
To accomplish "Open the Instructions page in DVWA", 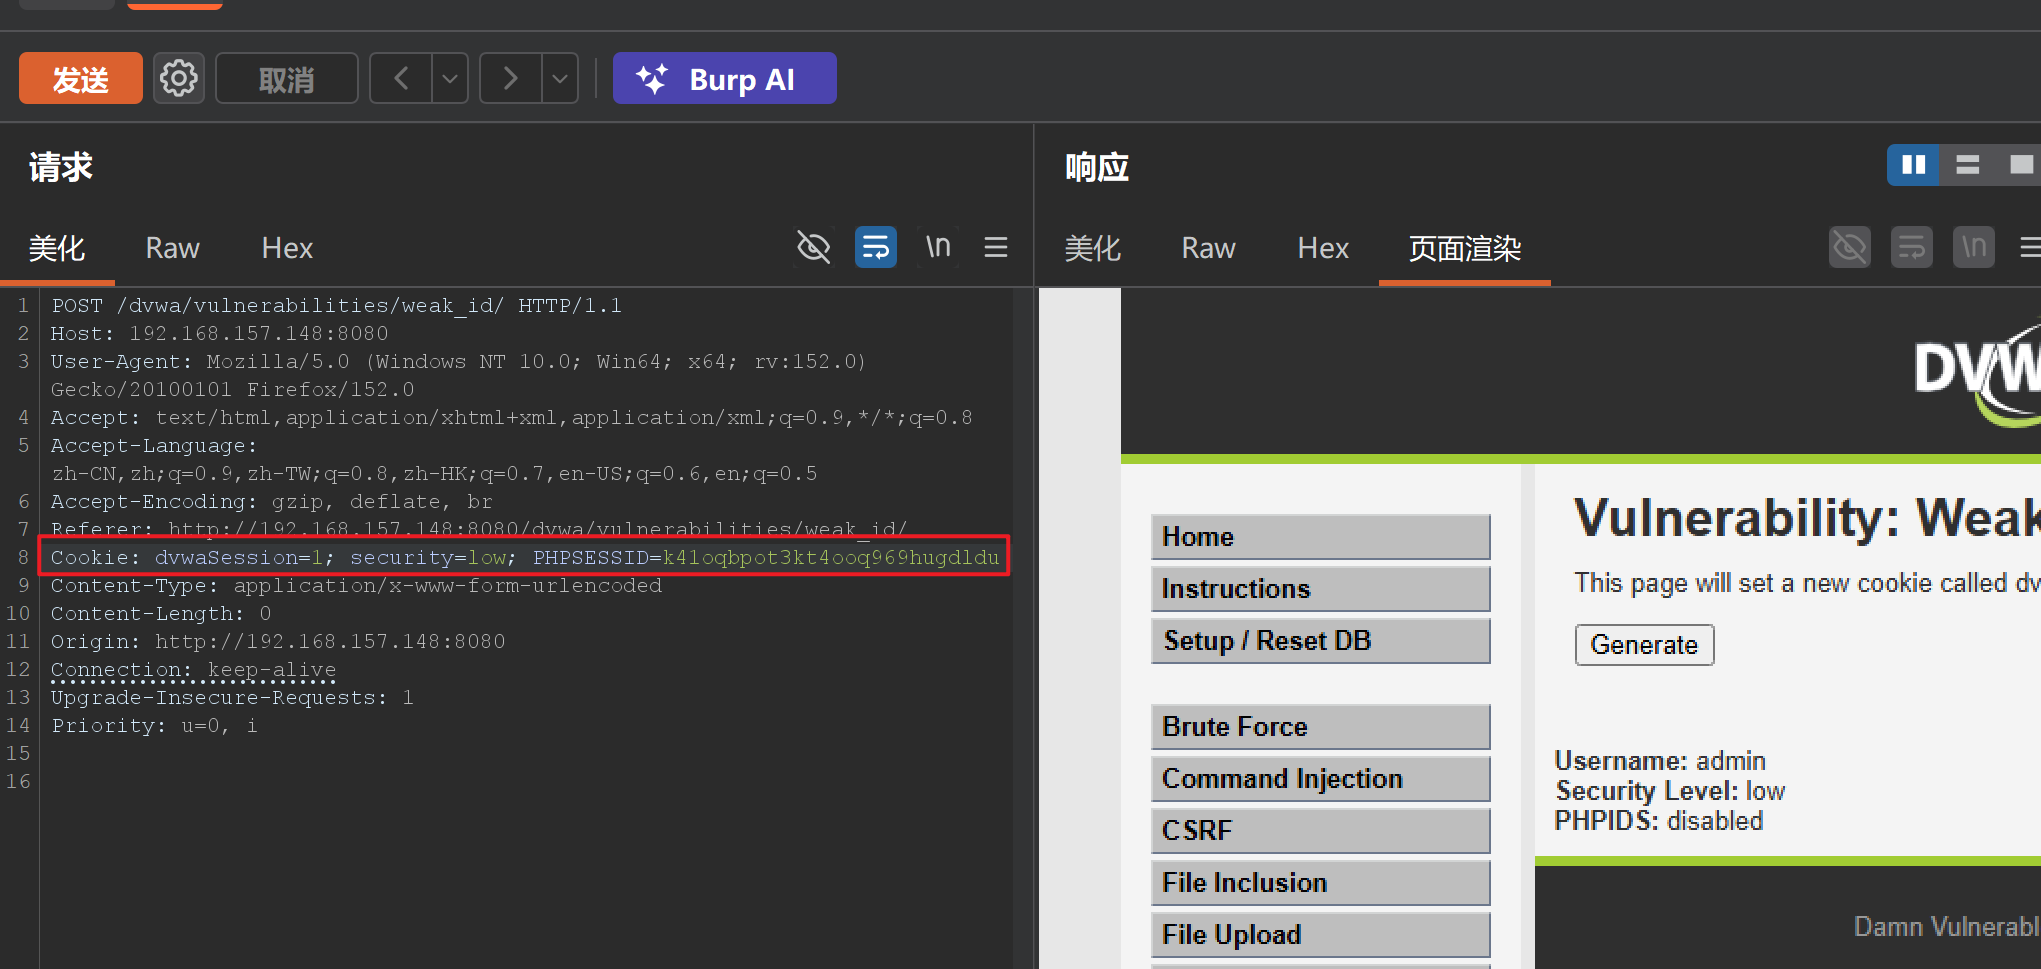I will [1320, 589].
